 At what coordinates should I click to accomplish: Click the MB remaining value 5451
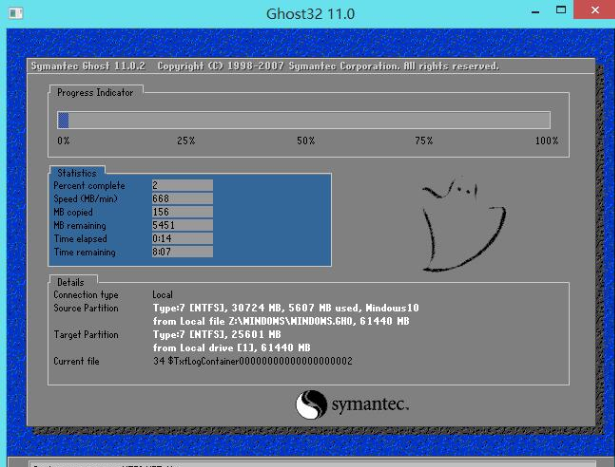181,225
